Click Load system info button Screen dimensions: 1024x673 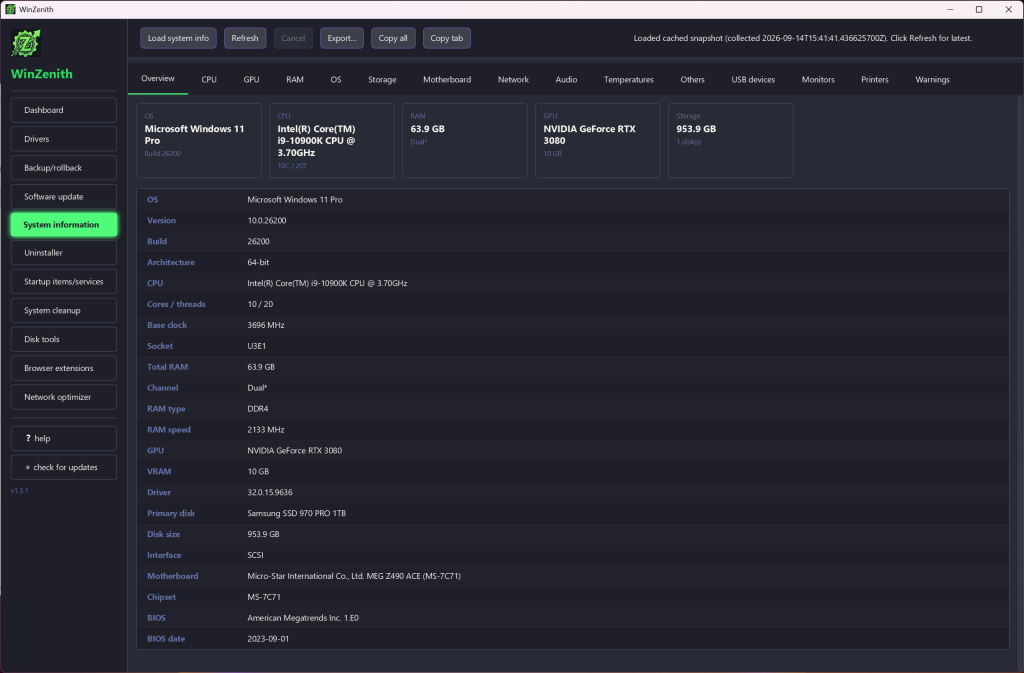(178, 38)
